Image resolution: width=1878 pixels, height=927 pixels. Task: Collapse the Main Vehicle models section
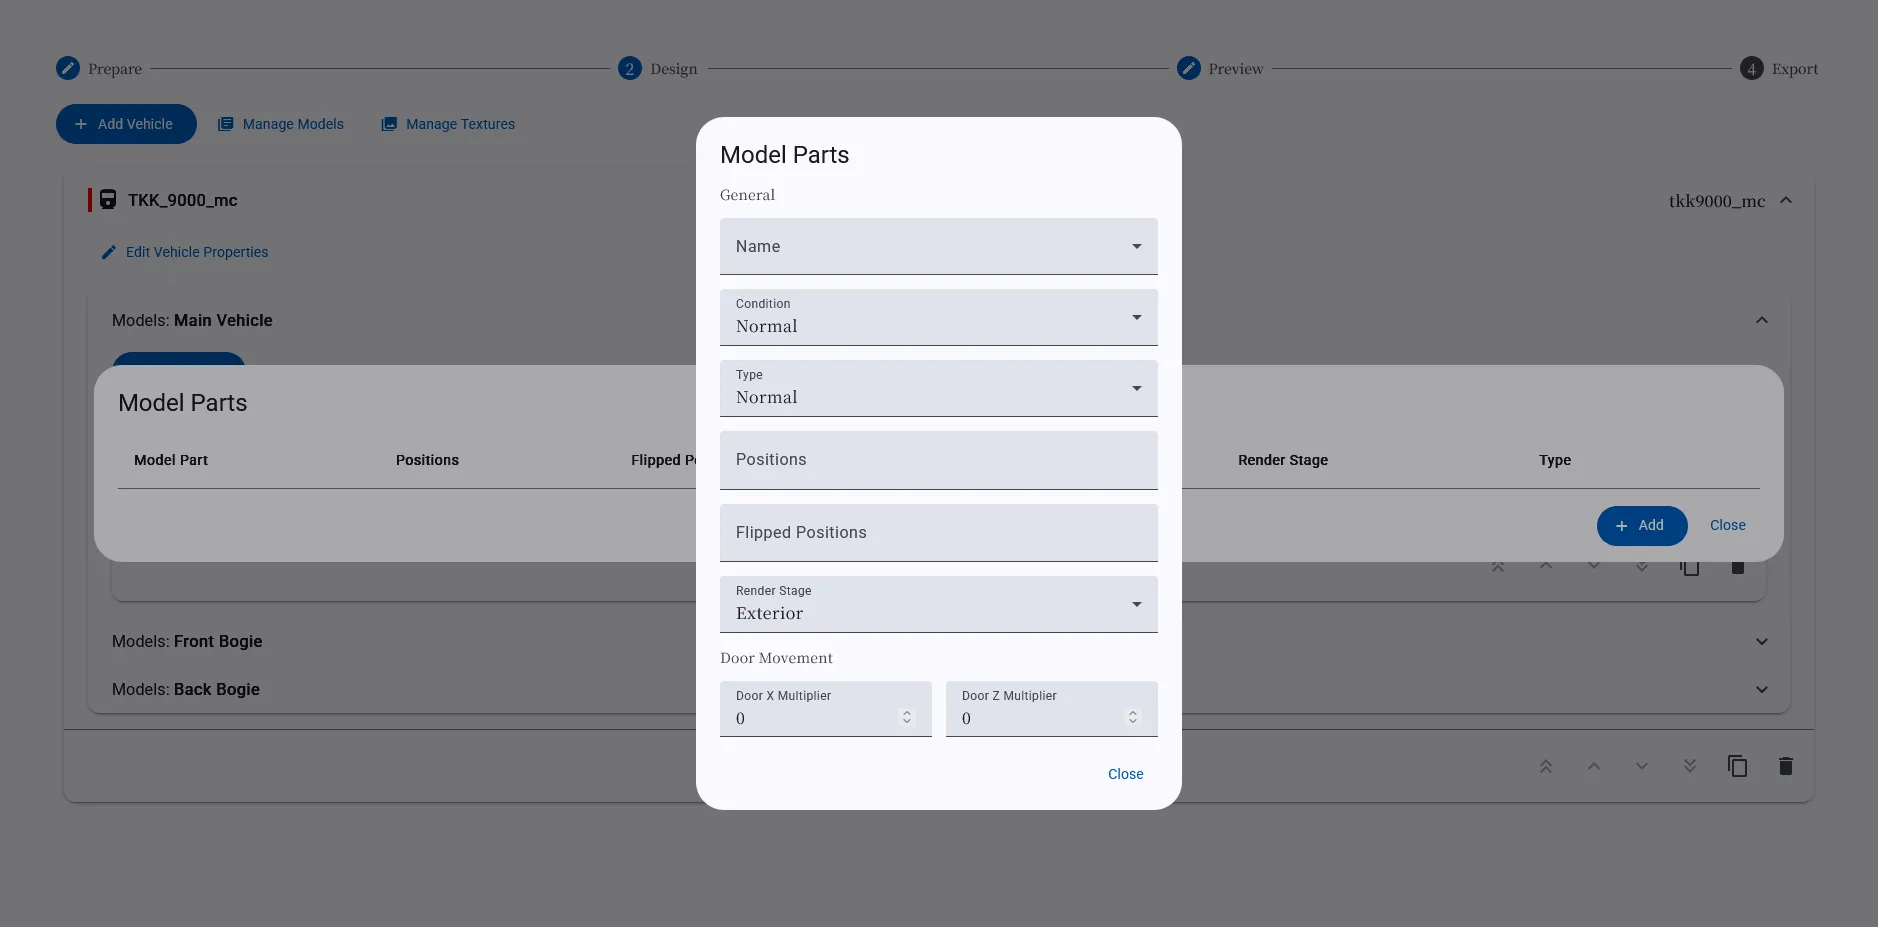click(x=1761, y=321)
